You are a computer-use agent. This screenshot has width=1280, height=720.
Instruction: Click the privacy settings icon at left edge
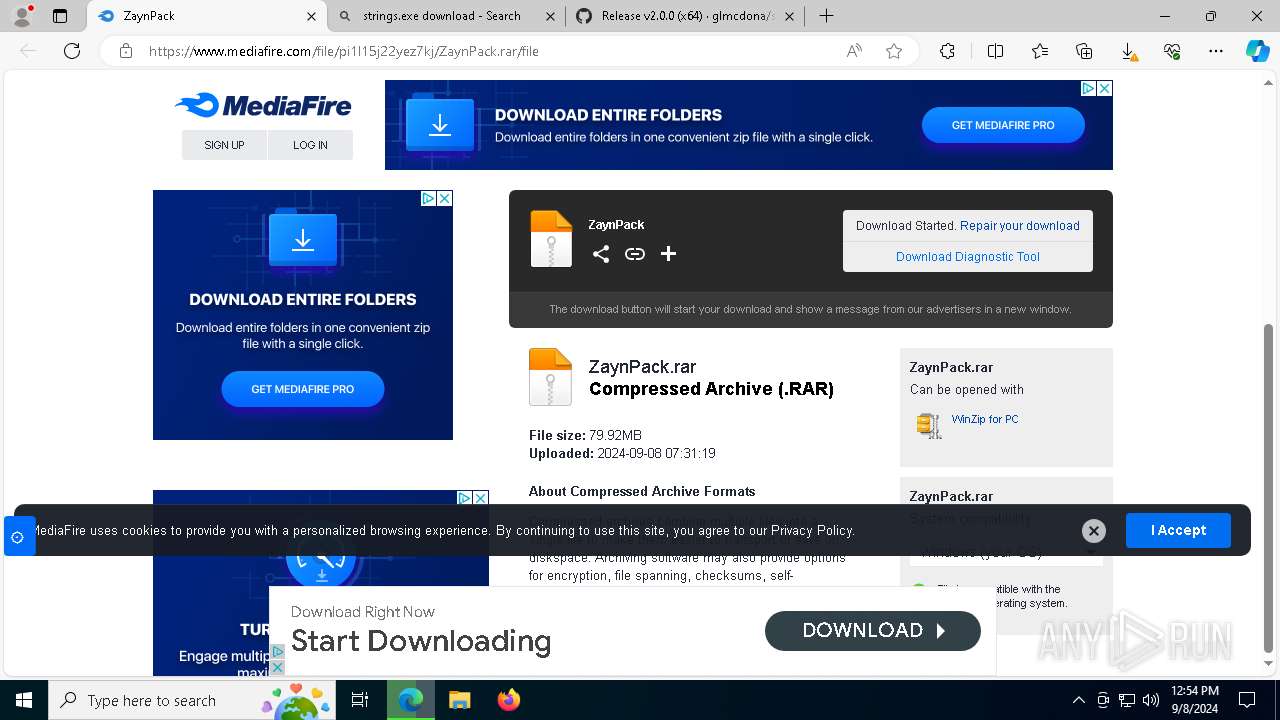(x=18, y=537)
